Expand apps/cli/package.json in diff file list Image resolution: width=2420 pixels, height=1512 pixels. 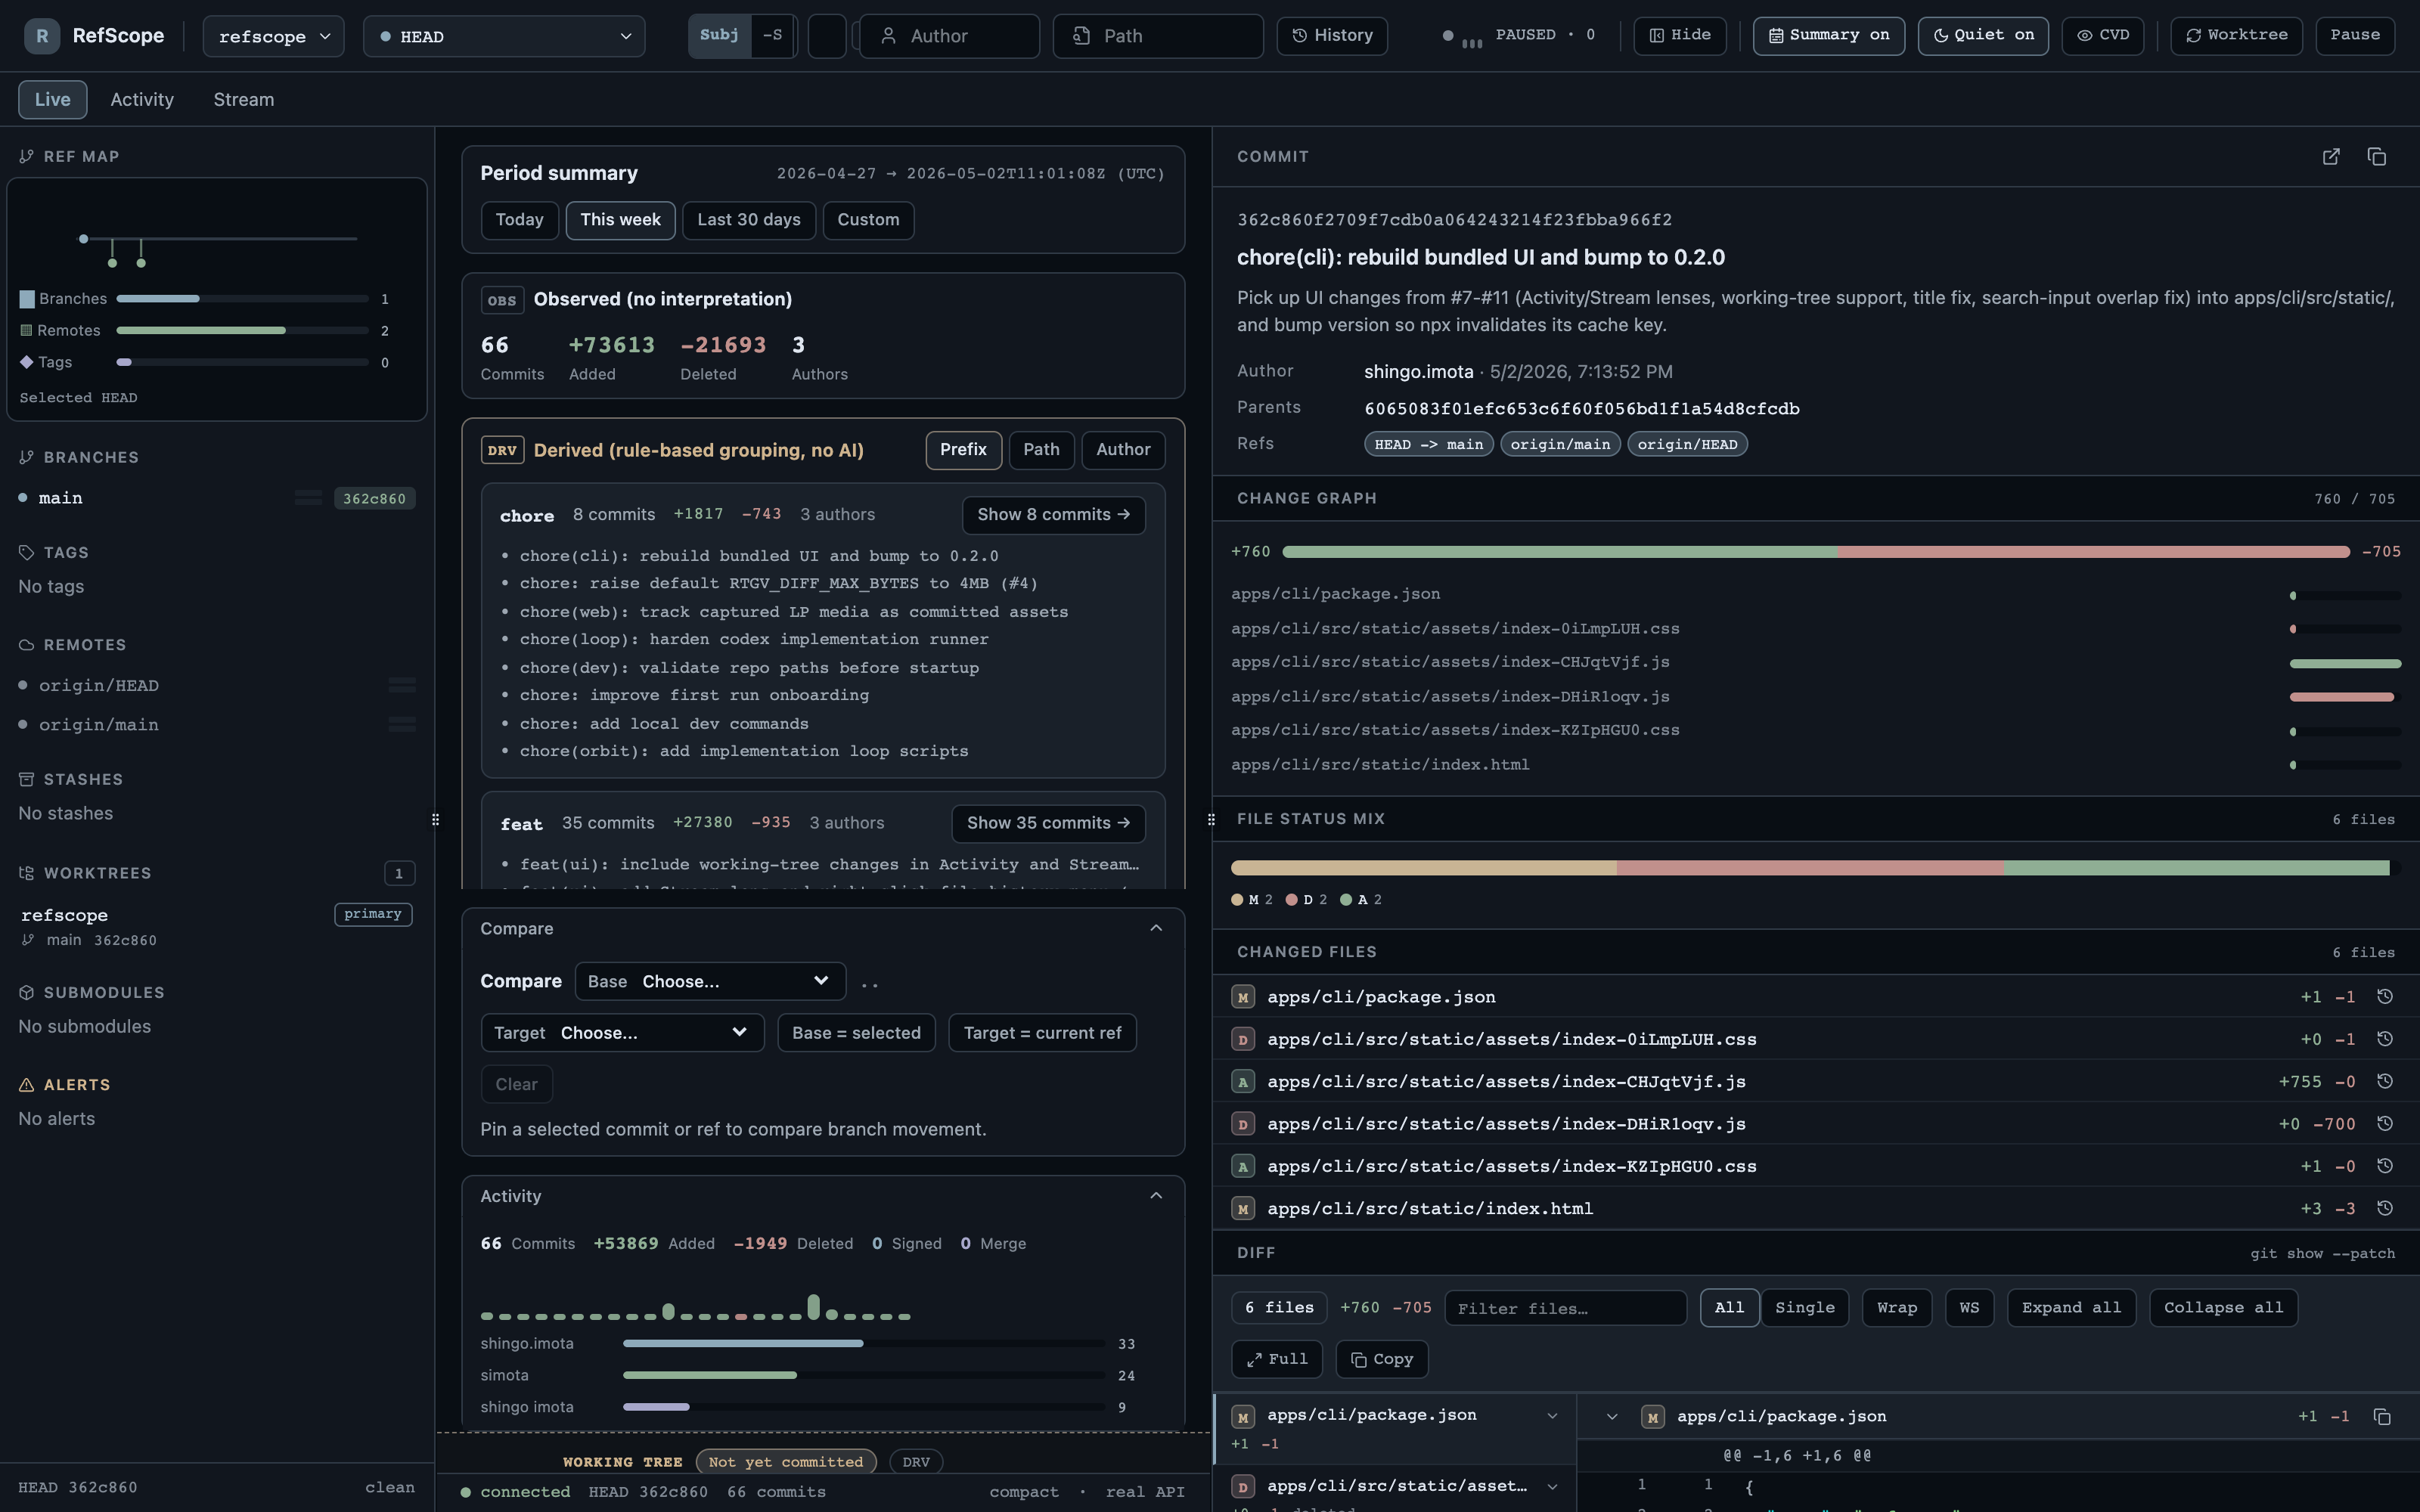click(1552, 1416)
